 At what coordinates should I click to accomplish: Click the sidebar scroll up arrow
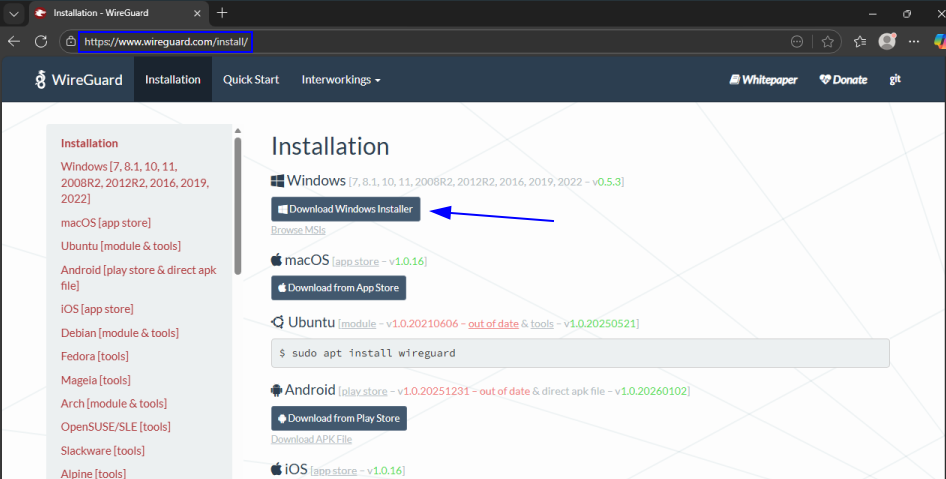click(x=238, y=130)
